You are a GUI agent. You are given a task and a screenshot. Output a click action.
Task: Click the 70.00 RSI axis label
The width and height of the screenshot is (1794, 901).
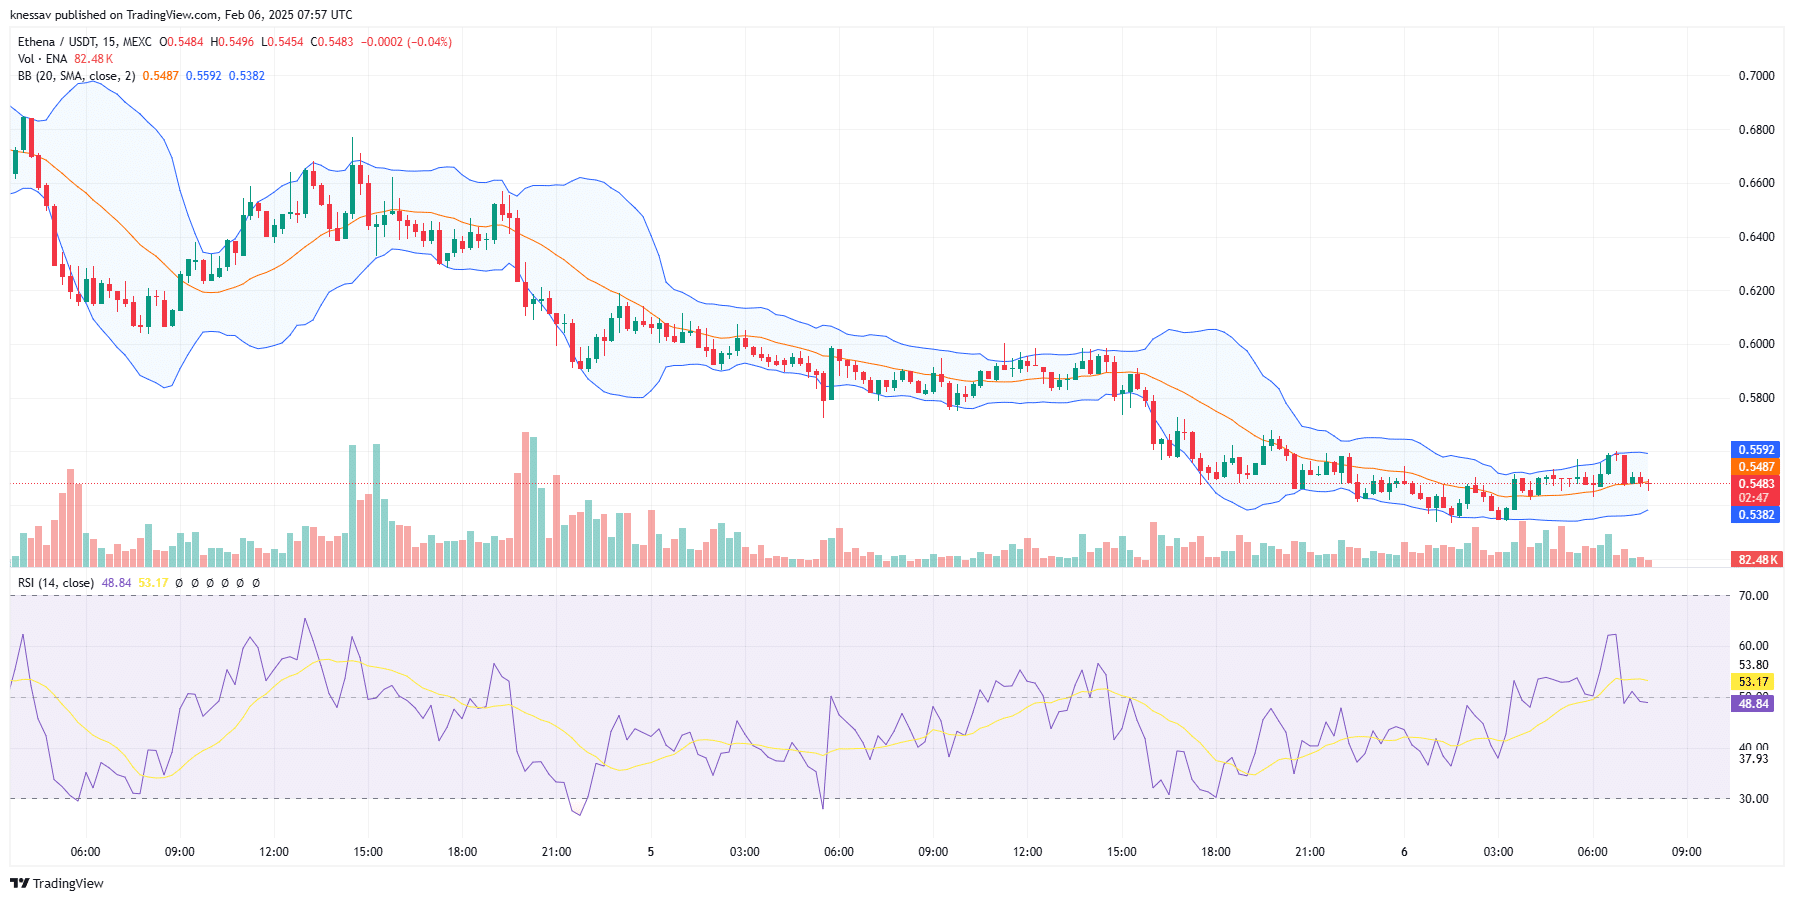(x=1754, y=596)
